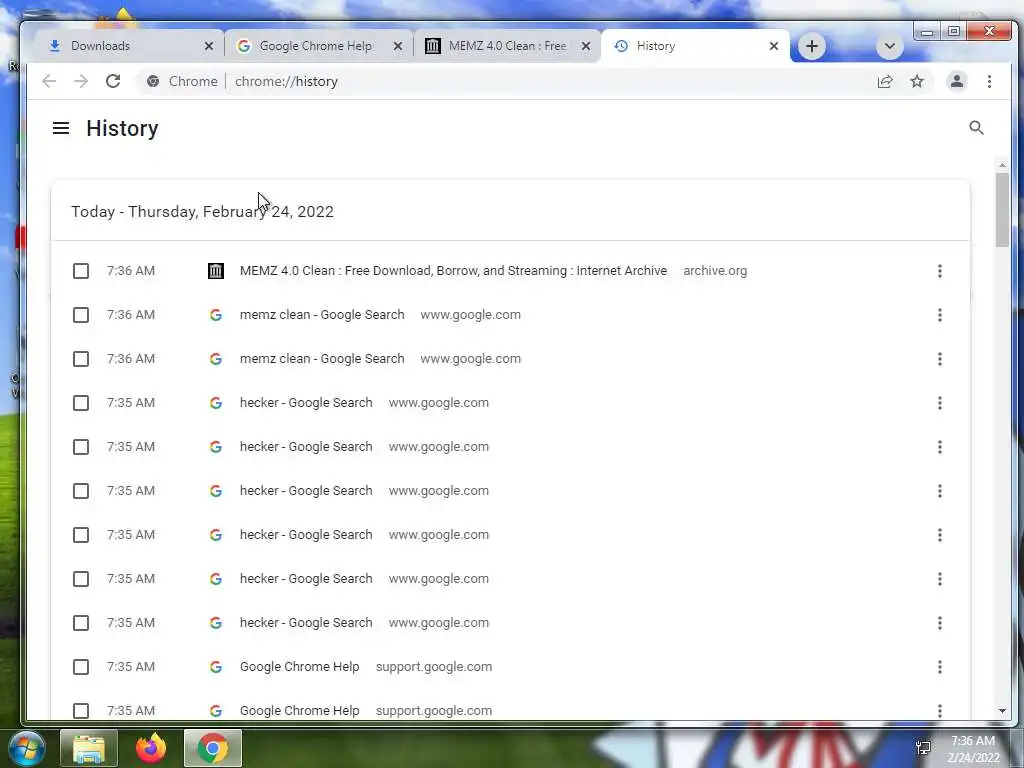This screenshot has height=768, width=1024.
Task: Close the MEMZ 4.0 Clean tab
Action: click(x=586, y=46)
